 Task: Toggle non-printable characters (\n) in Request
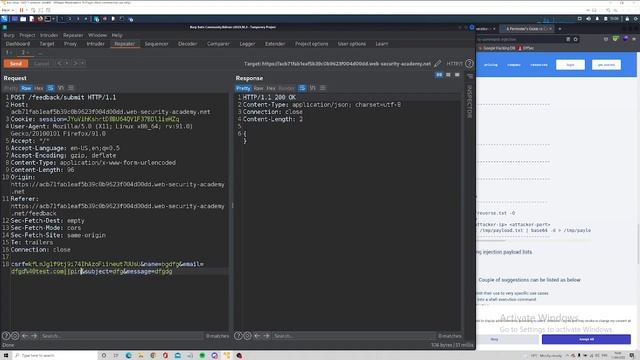coord(61,88)
